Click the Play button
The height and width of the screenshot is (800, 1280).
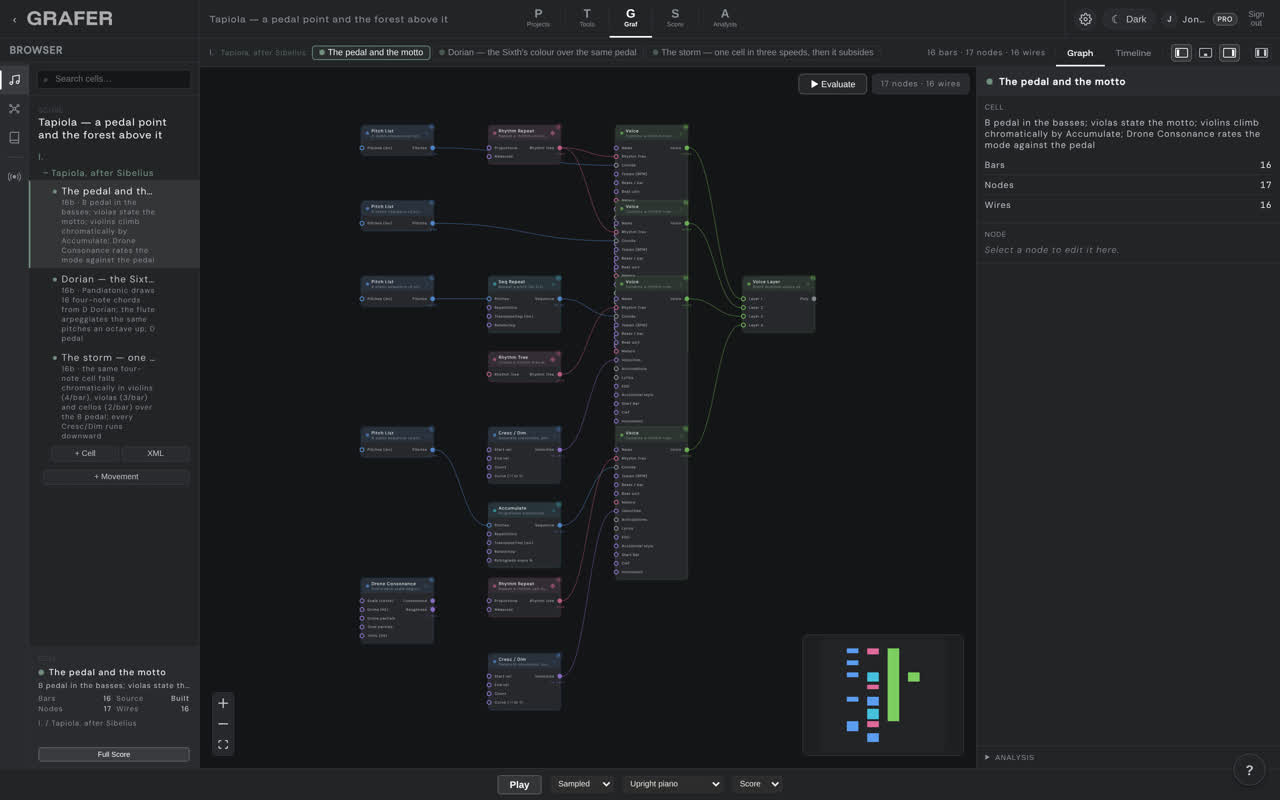coord(519,784)
